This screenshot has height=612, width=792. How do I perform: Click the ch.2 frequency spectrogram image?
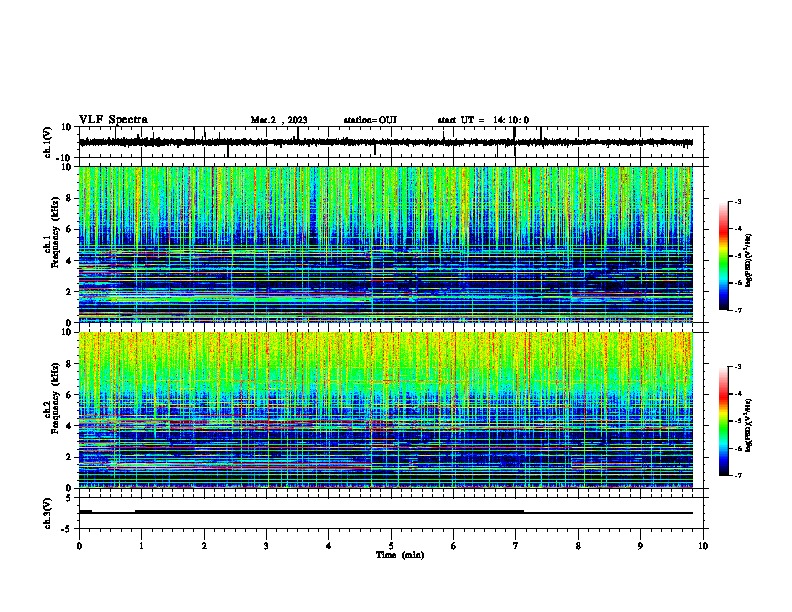coord(386,410)
